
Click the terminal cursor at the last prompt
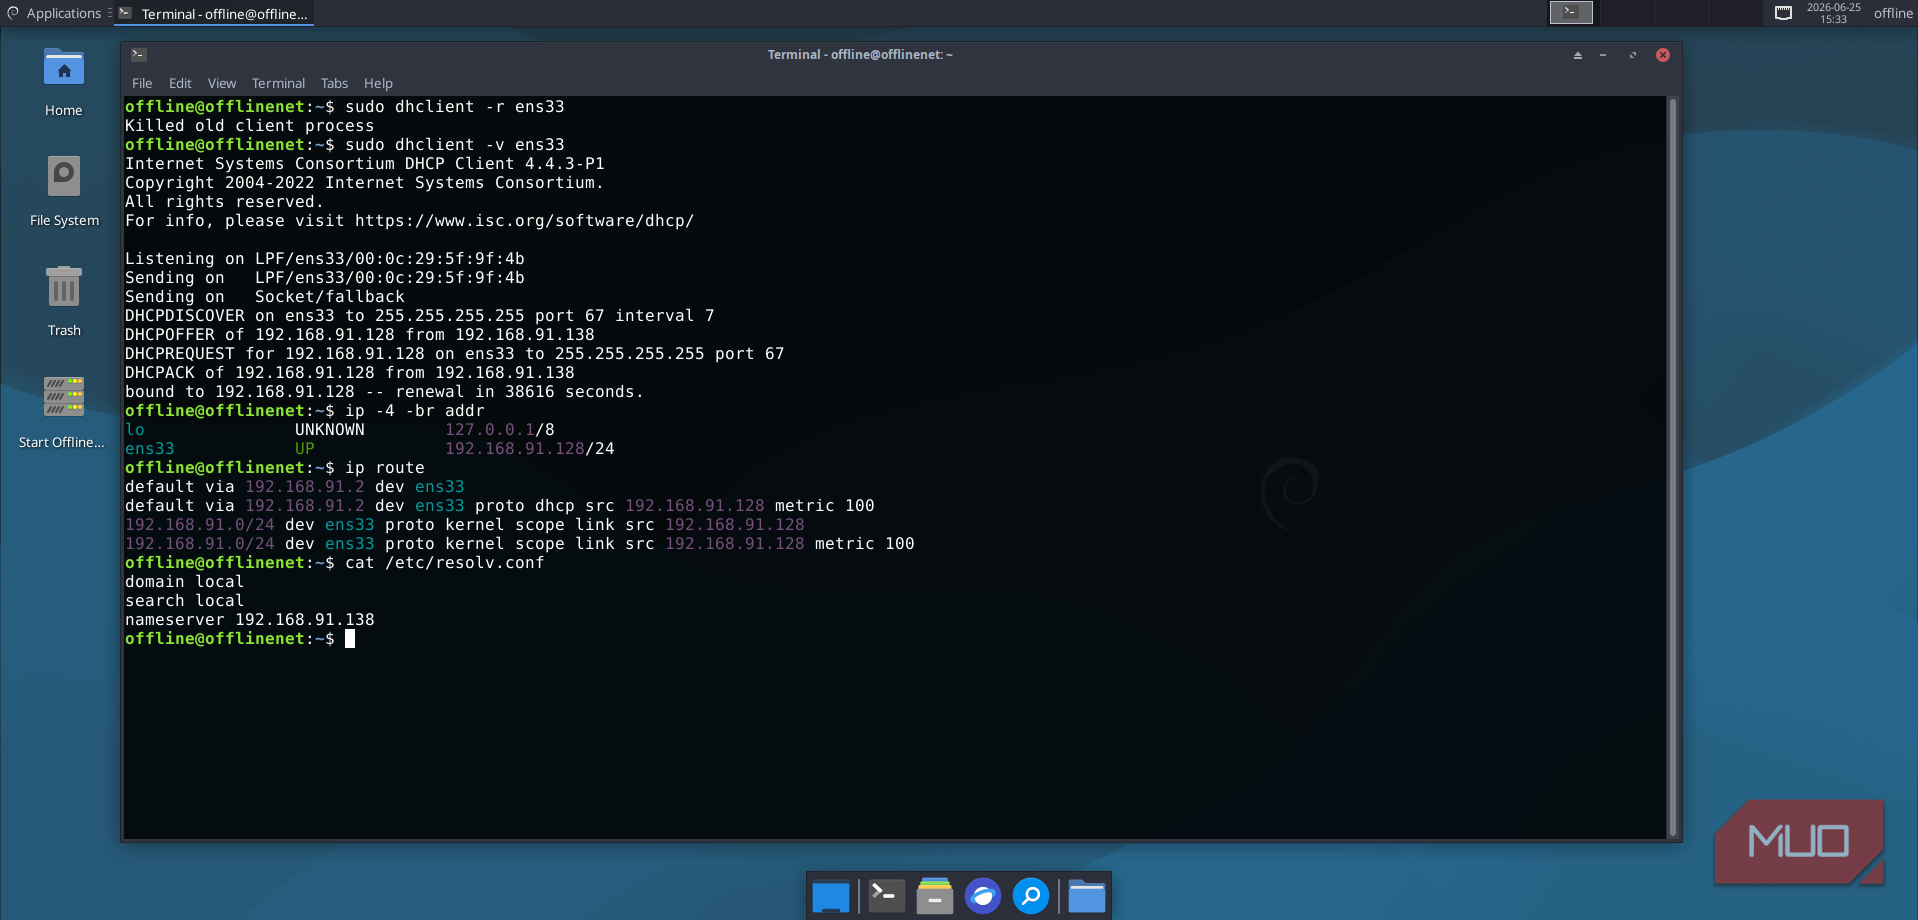tap(350, 639)
